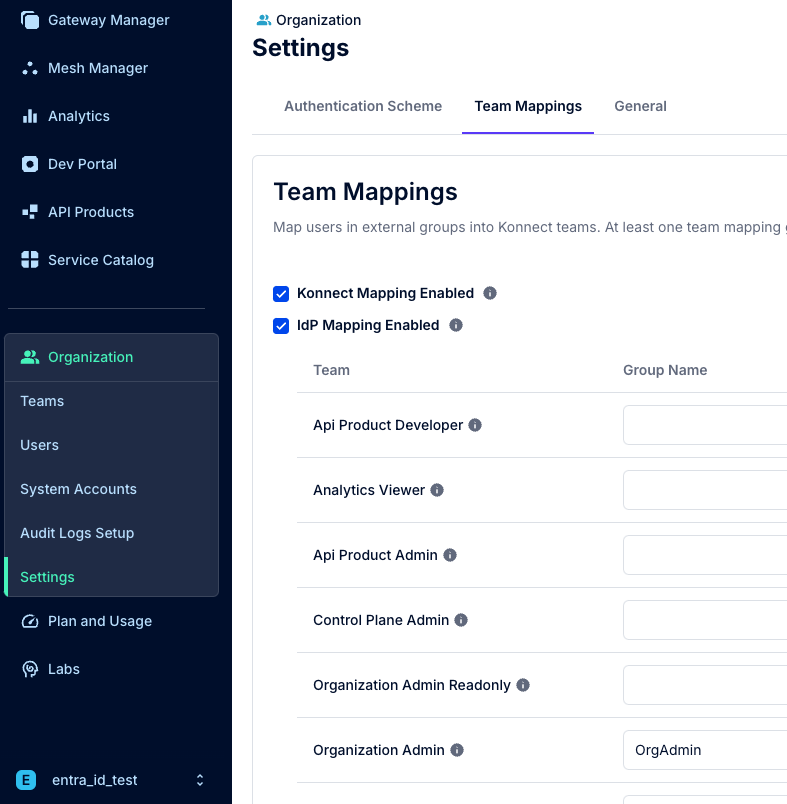Select the Team Mappings tab
Screen dimensions: 787x804
pos(528,106)
